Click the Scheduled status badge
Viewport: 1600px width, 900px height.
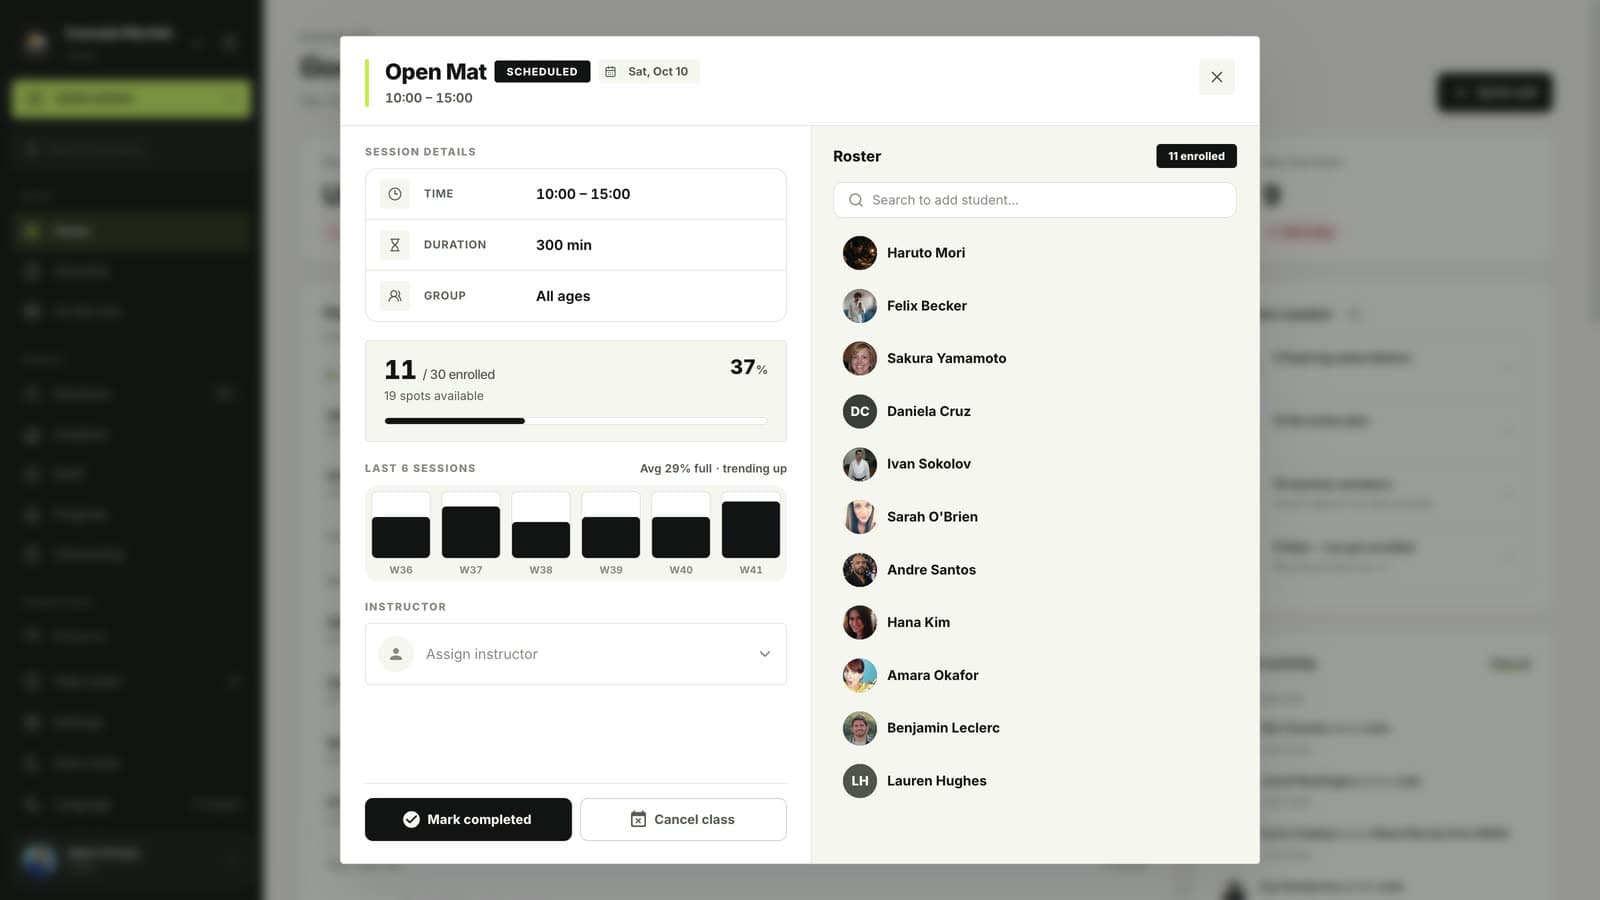coord(542,72)
